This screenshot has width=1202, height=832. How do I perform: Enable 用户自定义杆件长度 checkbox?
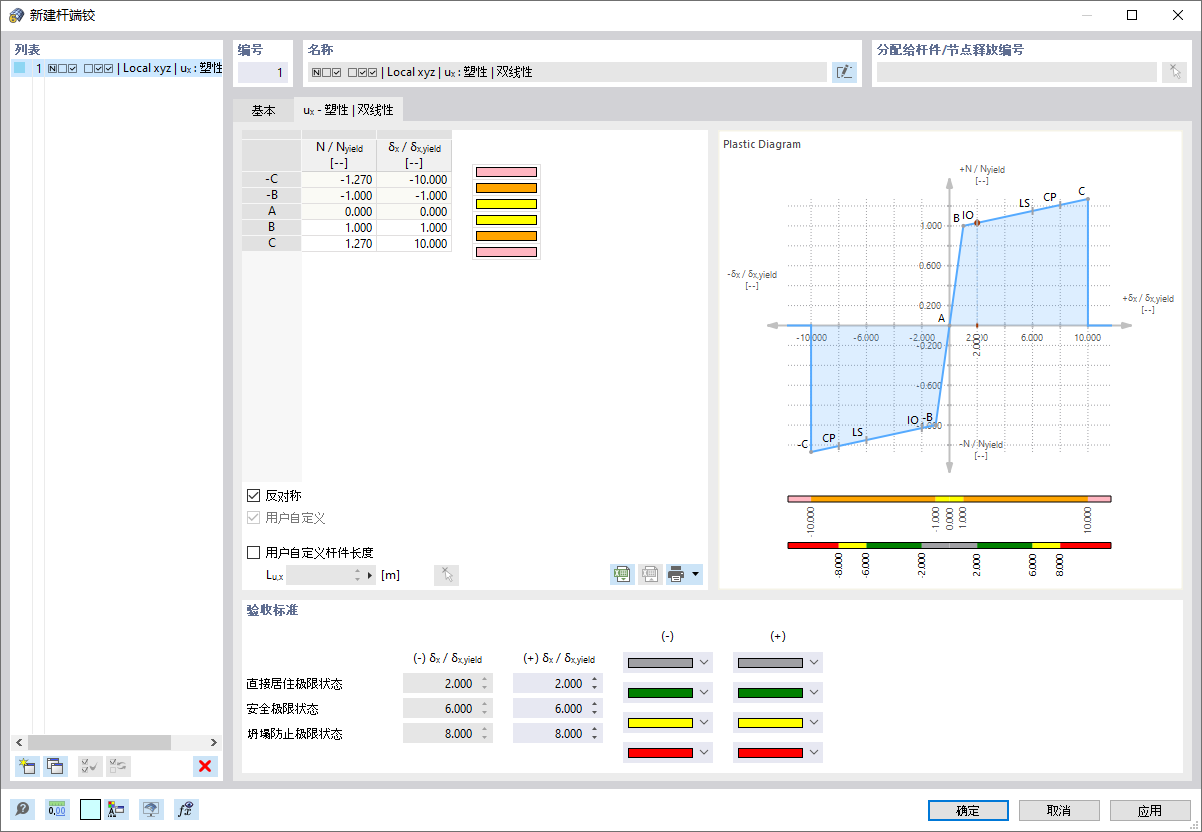pos(253,552)
